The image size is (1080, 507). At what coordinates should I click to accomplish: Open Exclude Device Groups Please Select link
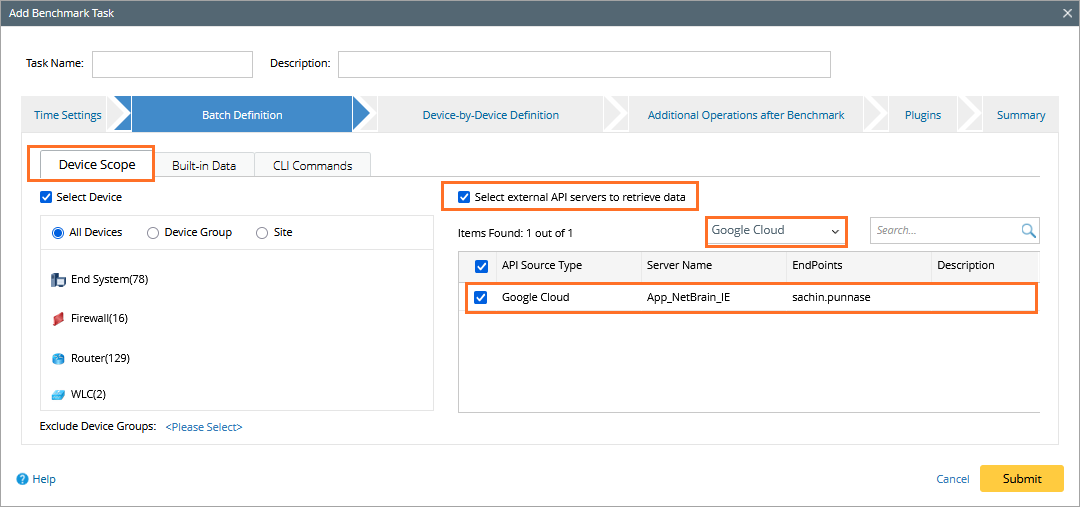coord(204,427)
